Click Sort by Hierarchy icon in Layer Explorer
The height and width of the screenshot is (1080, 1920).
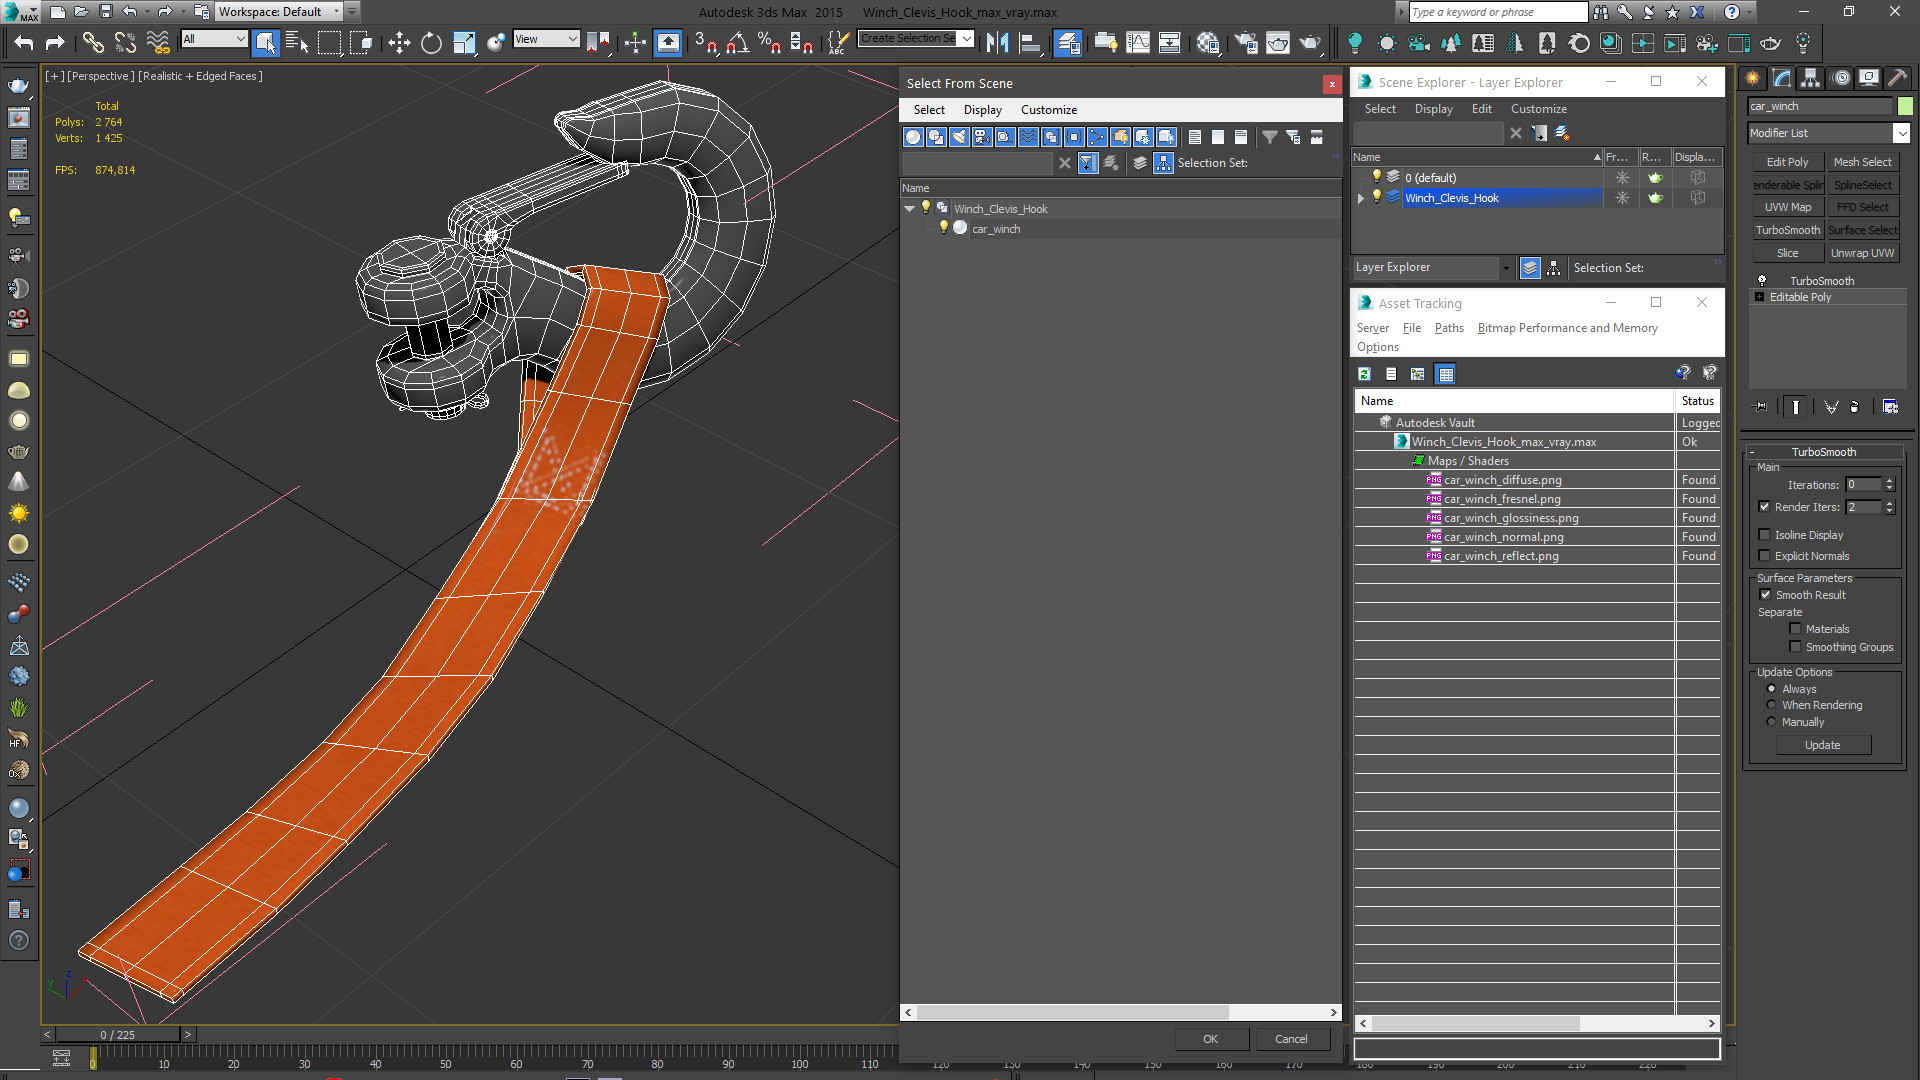(1553, 268)
